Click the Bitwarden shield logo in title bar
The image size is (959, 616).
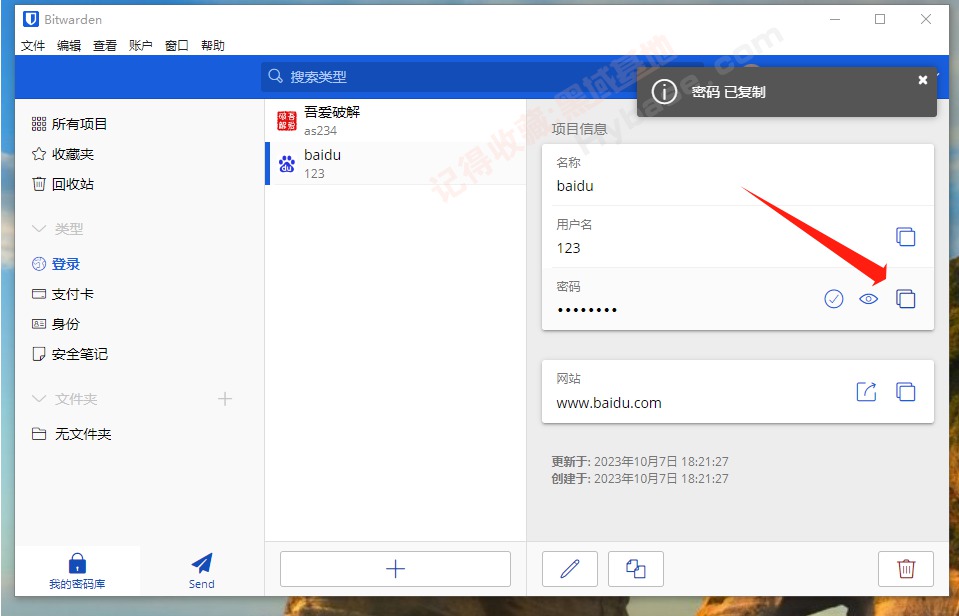click(x=31, y=19)
